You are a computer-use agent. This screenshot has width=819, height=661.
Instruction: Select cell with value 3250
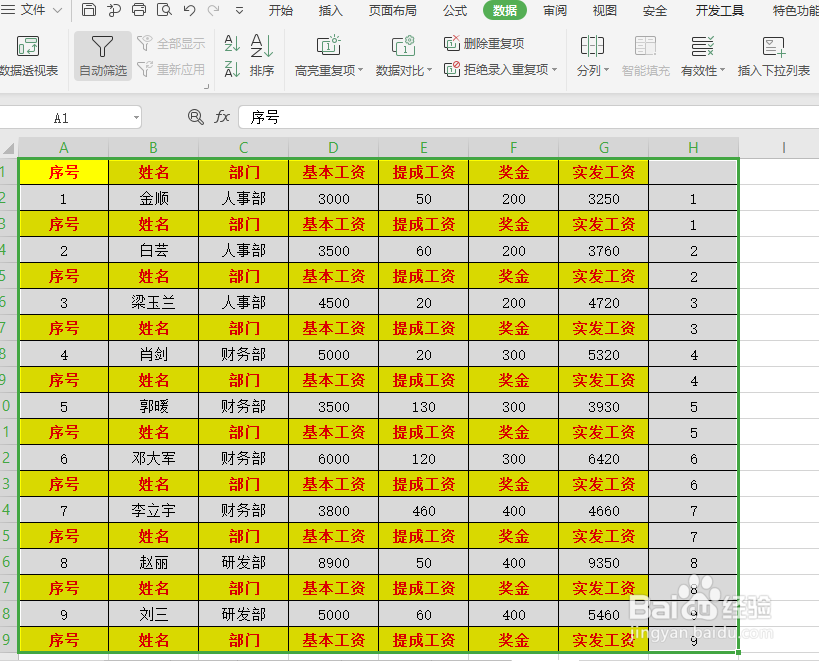click(604, 198)
